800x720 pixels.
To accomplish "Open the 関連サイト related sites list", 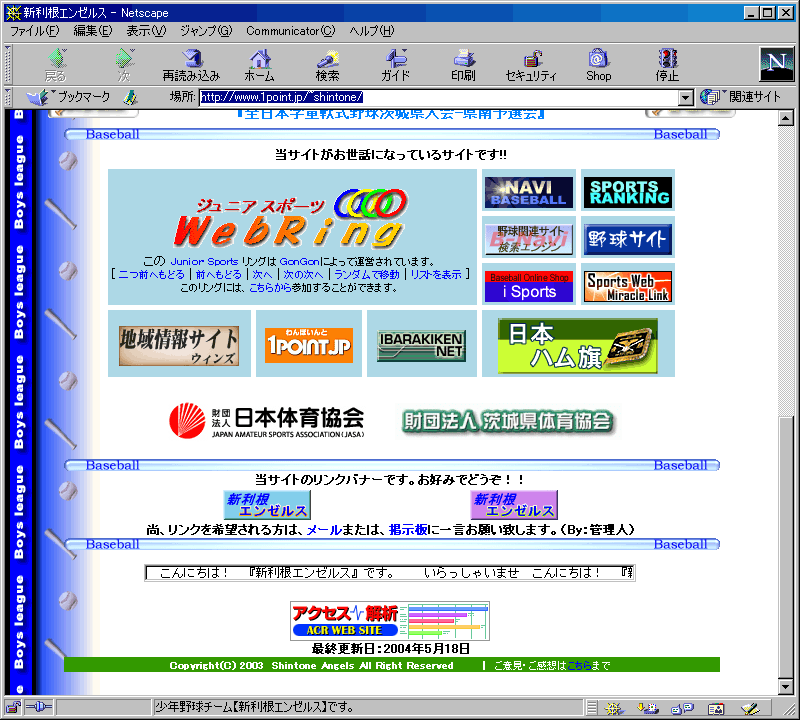I will [x=741, y=96].
